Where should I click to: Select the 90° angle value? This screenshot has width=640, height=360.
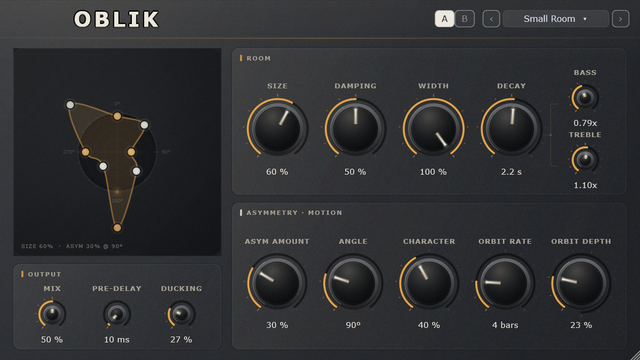point(353,325)
